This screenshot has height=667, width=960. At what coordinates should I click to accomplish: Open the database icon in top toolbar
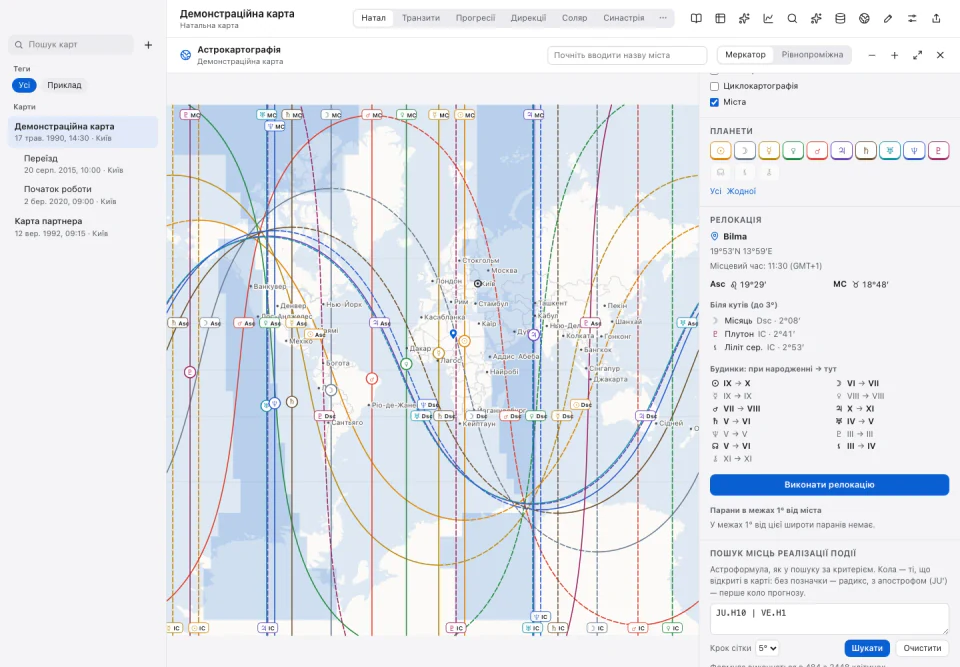click(840, 18)
